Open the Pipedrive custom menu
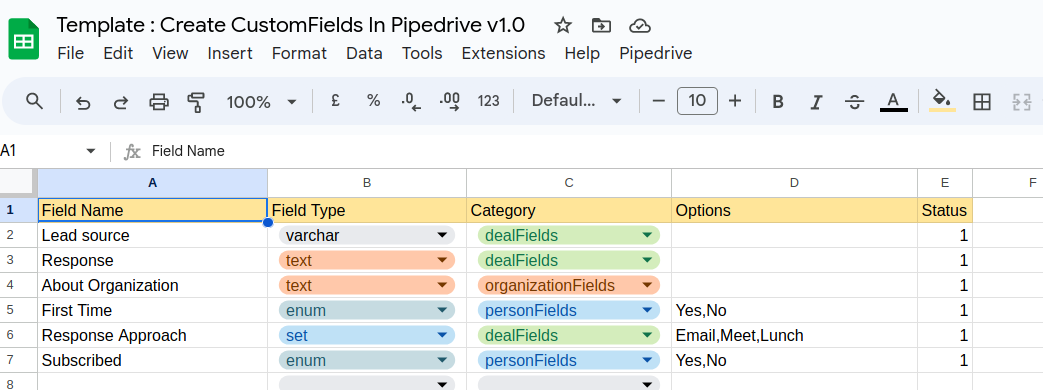Screen dimensions: 1043x390 (x=656, y=53)
